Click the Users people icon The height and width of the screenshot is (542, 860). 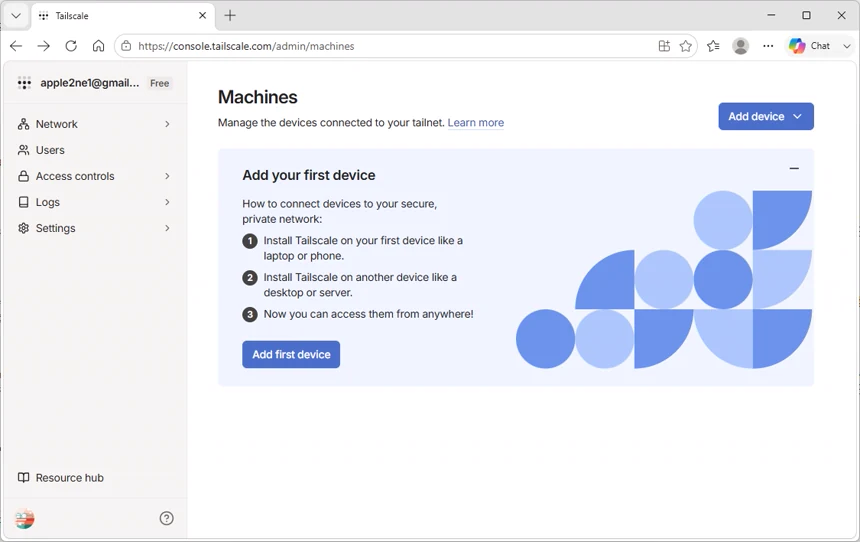(x=24, y=150)
